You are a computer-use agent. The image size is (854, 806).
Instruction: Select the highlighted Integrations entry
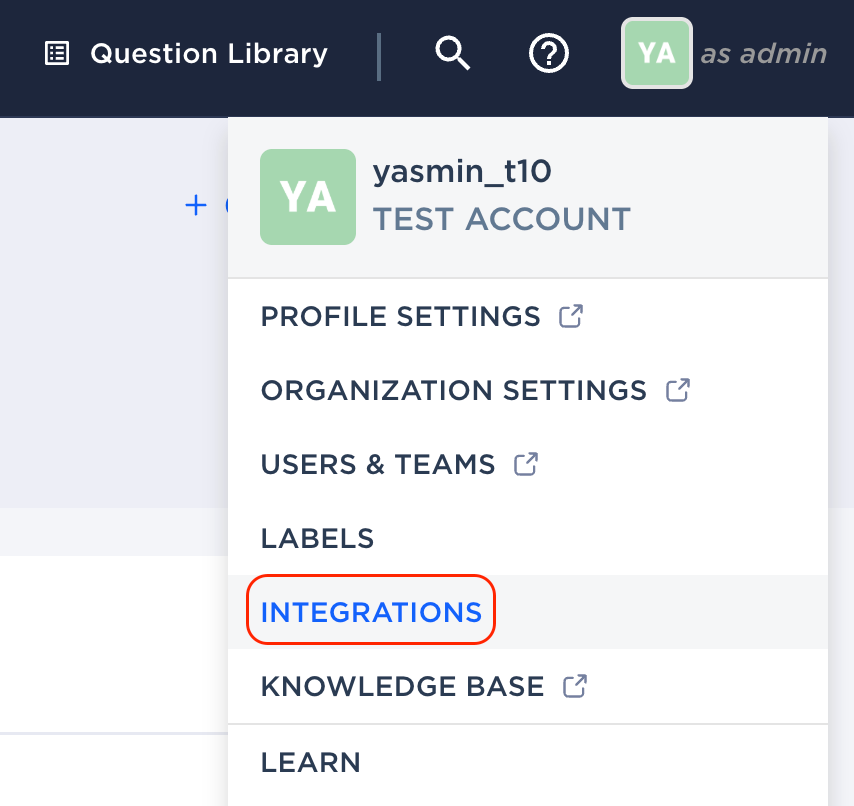click(x=371, y=610)
